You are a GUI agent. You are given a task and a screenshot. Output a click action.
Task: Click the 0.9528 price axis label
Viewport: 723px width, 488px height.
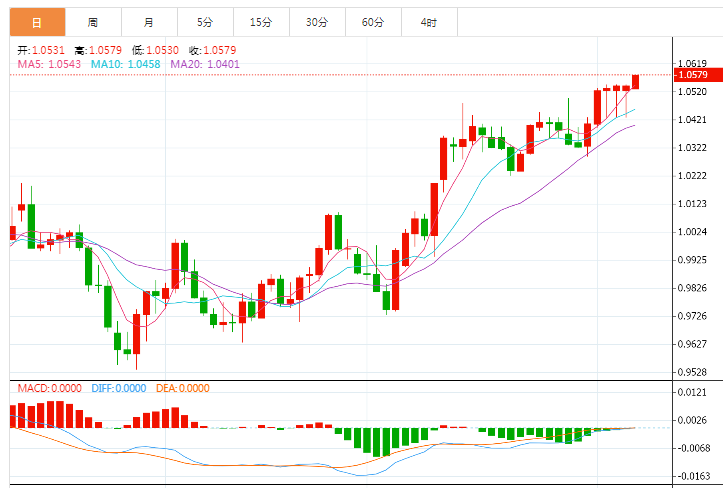click(x=692, y=372)
